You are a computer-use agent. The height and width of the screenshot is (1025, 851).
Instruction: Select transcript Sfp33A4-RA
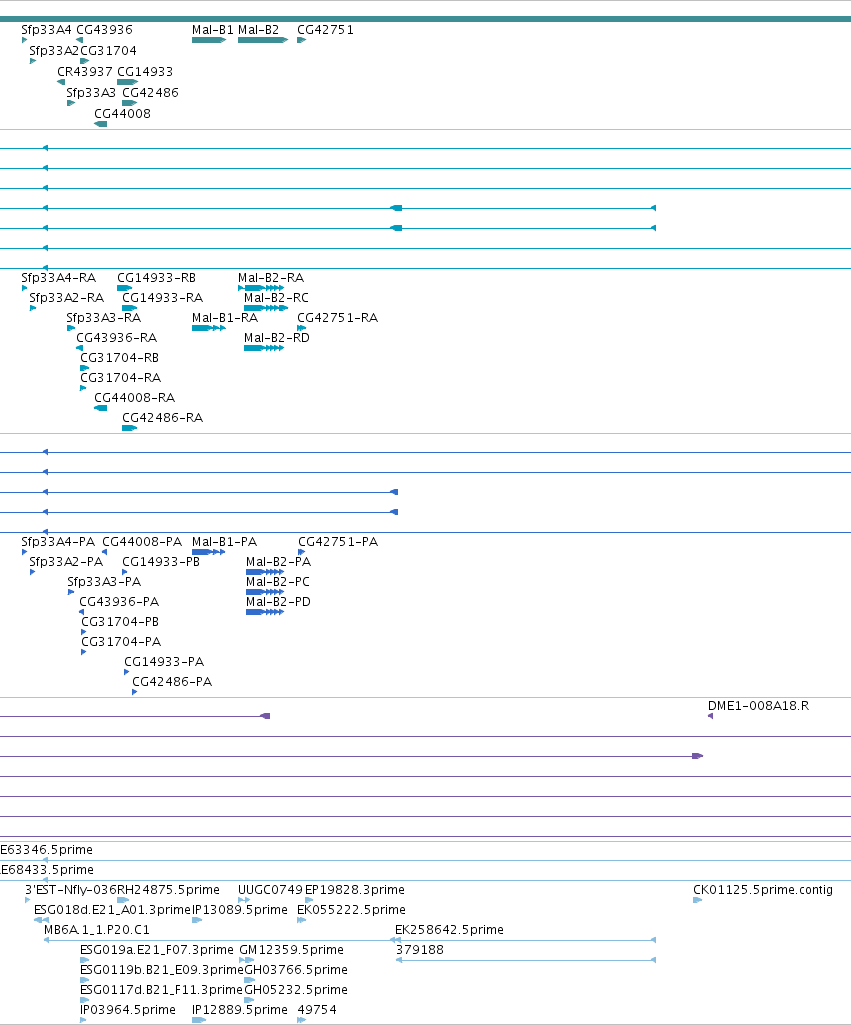(25, 288)
